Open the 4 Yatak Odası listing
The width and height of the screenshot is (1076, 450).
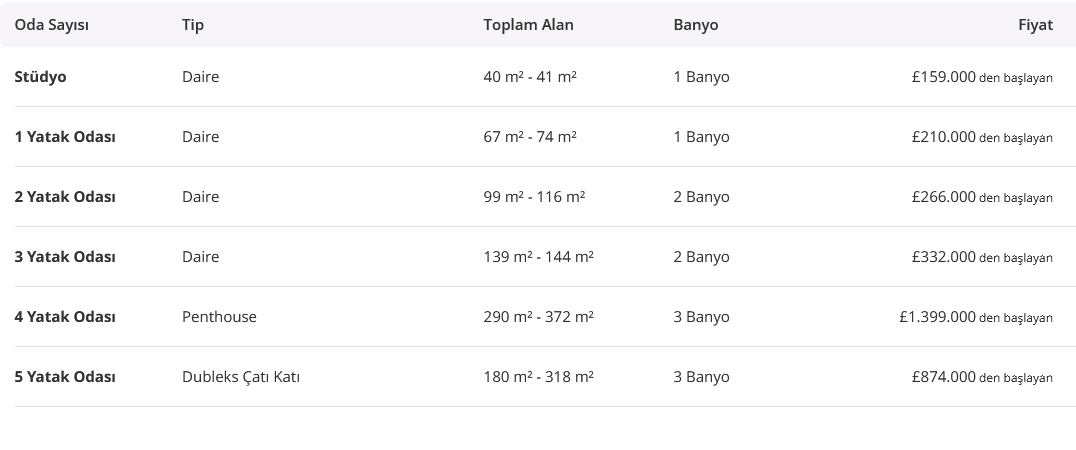pyautogui.click(x=65, y=317)
